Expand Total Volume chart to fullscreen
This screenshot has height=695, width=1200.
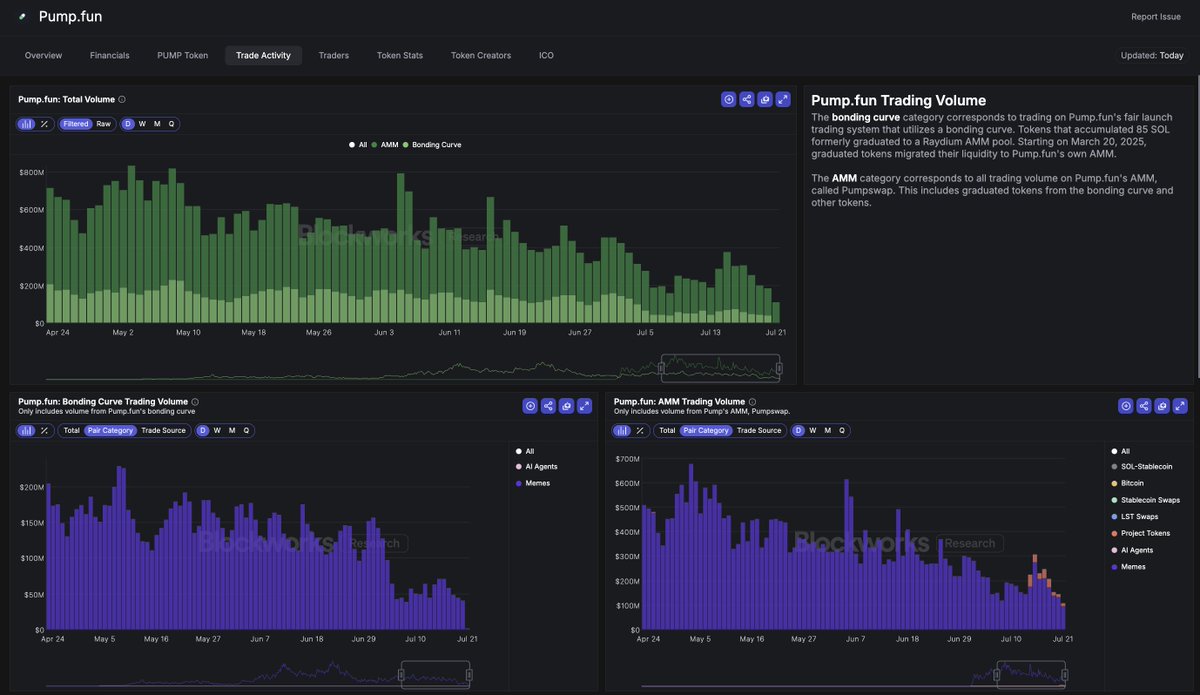[x=783, y=99]
